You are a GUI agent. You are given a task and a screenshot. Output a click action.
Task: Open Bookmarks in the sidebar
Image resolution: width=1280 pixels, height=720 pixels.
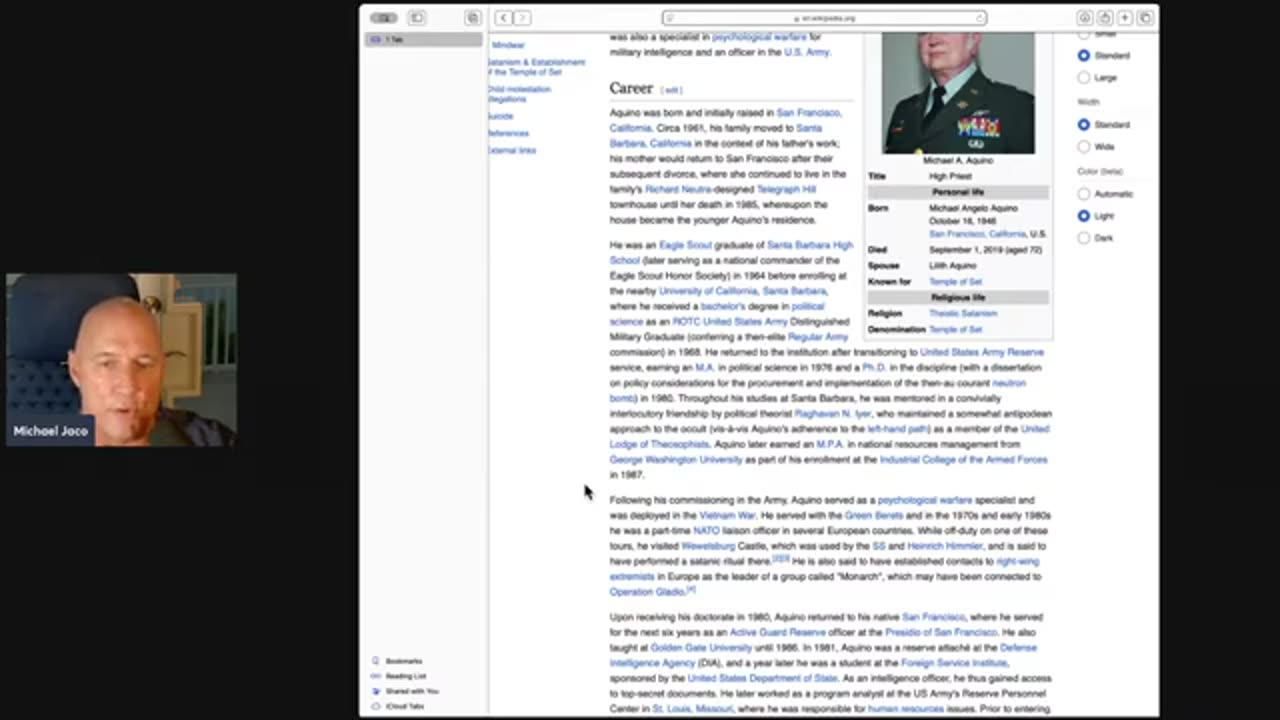[404, 661]
